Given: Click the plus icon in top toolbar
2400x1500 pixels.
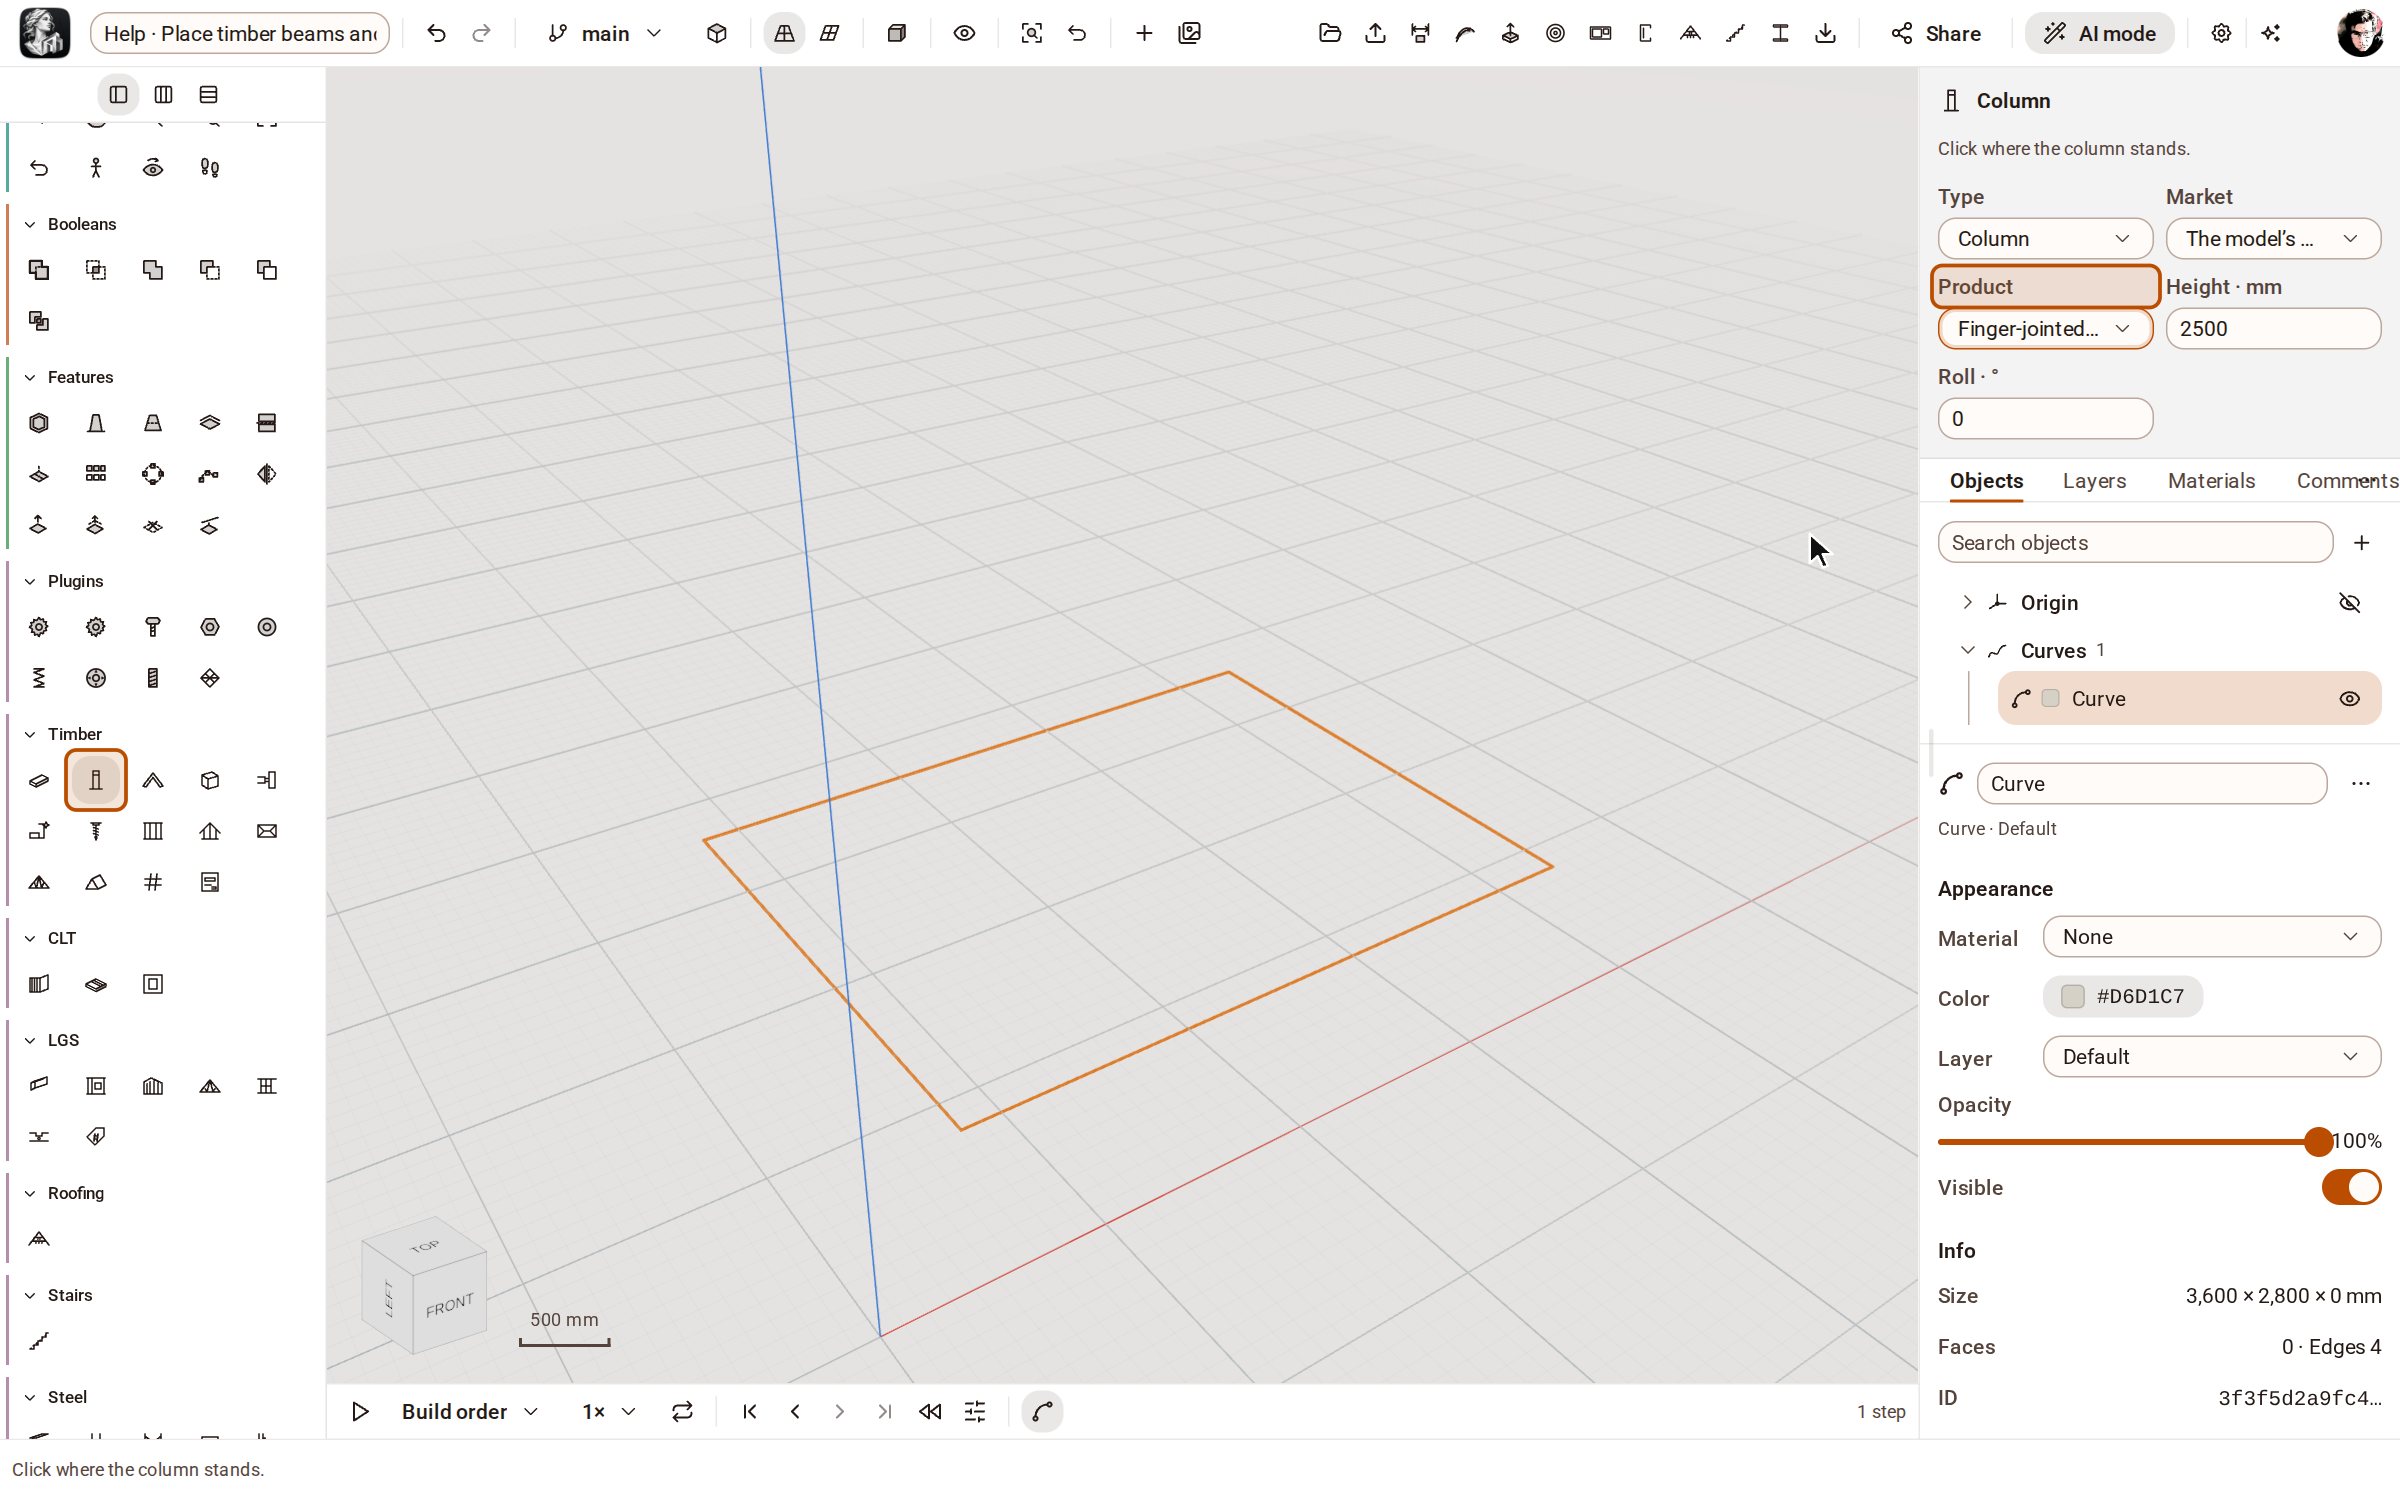Looking at the screenshot, I should [x=1144, y=33].
